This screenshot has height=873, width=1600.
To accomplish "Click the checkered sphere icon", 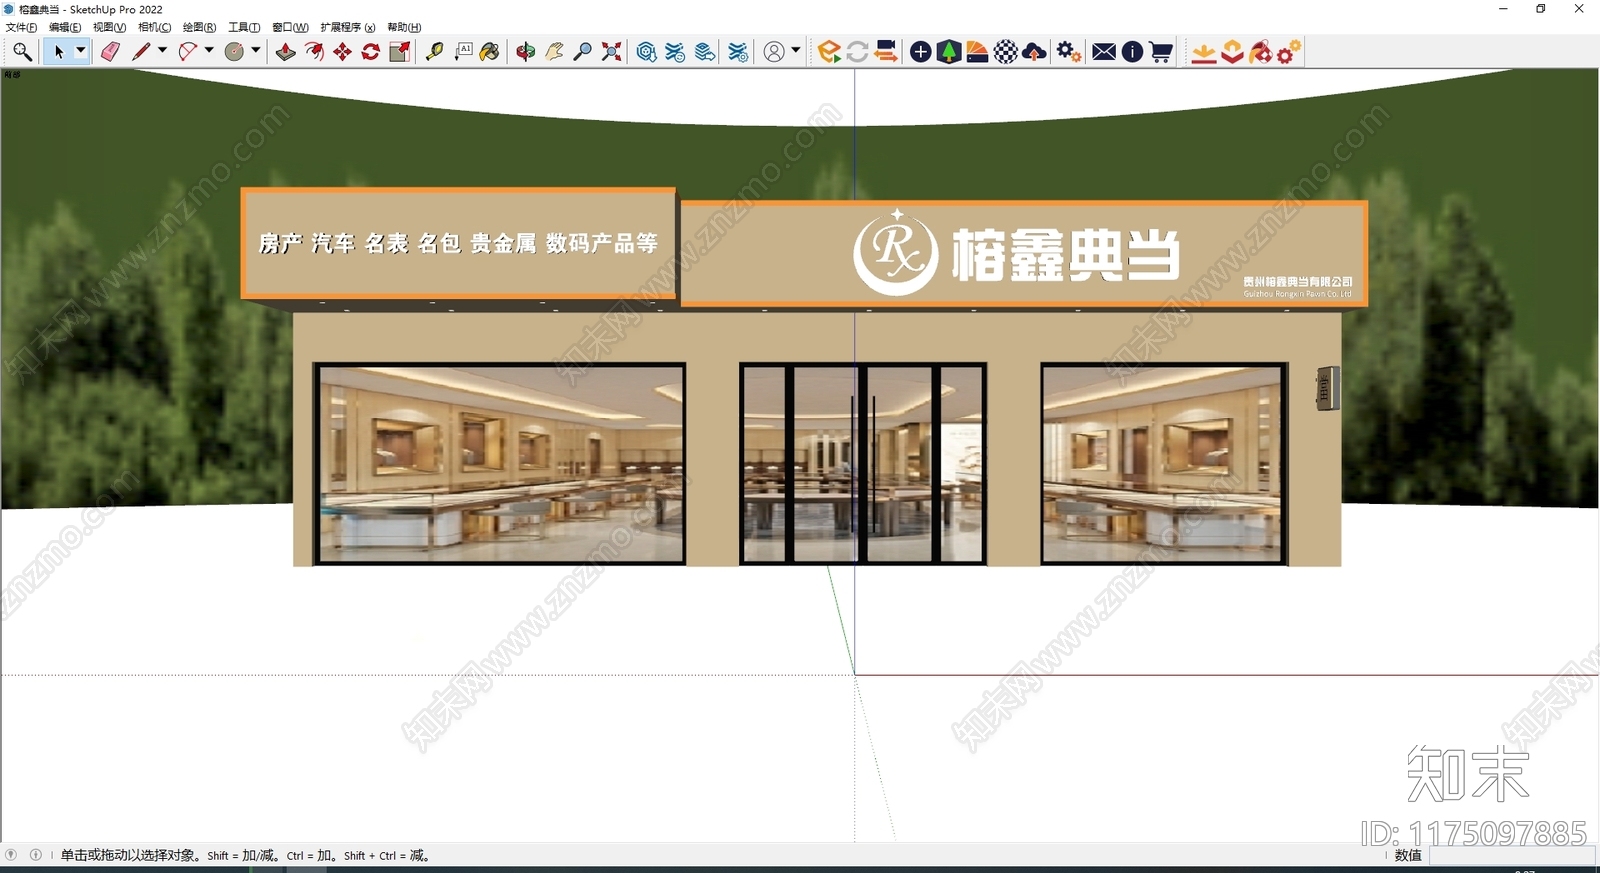I will 1006,52.
